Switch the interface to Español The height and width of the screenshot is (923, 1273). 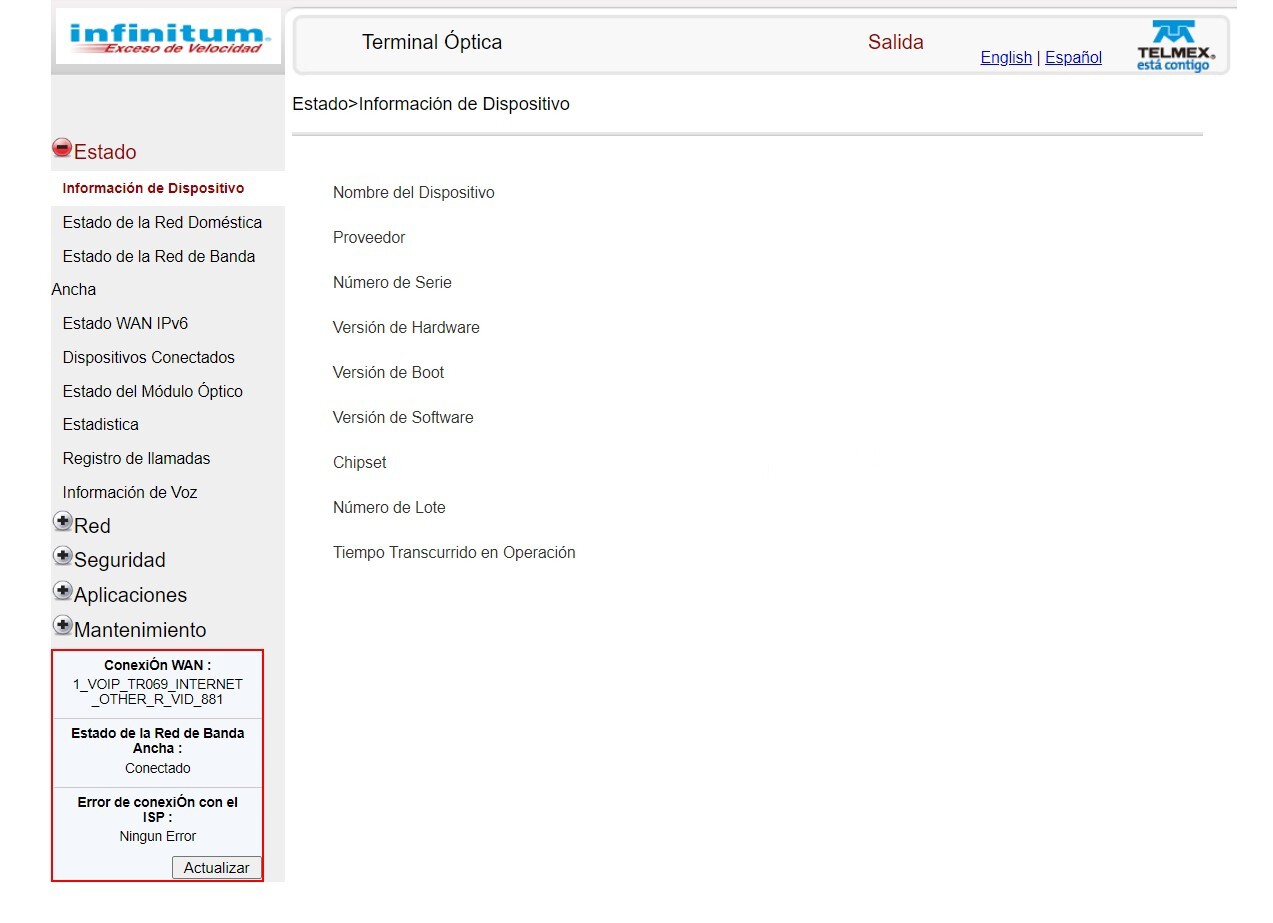(x=1073, y=57)
